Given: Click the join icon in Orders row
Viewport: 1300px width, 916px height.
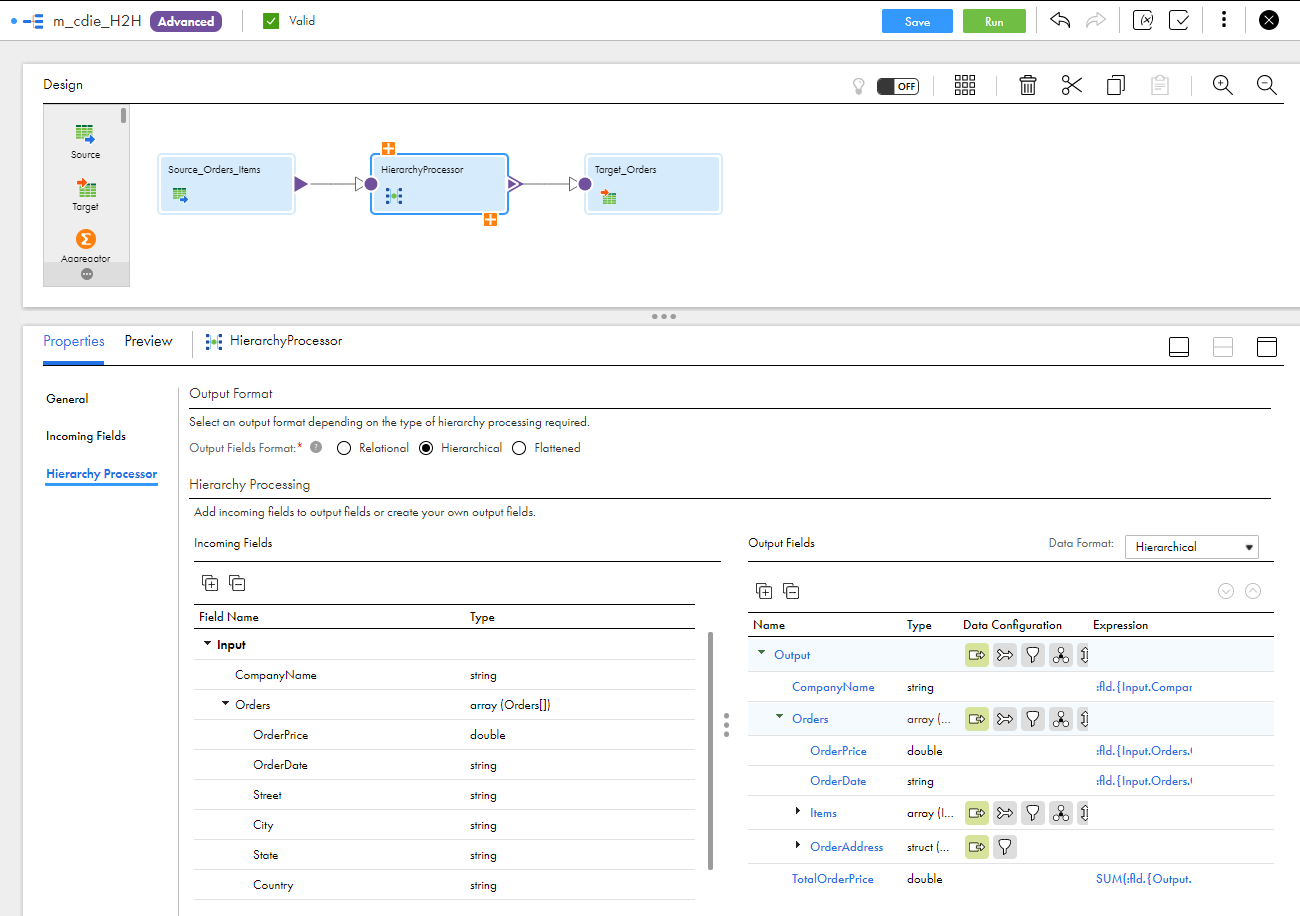Looking at the screenshot, I should (x=1005, y=719).
